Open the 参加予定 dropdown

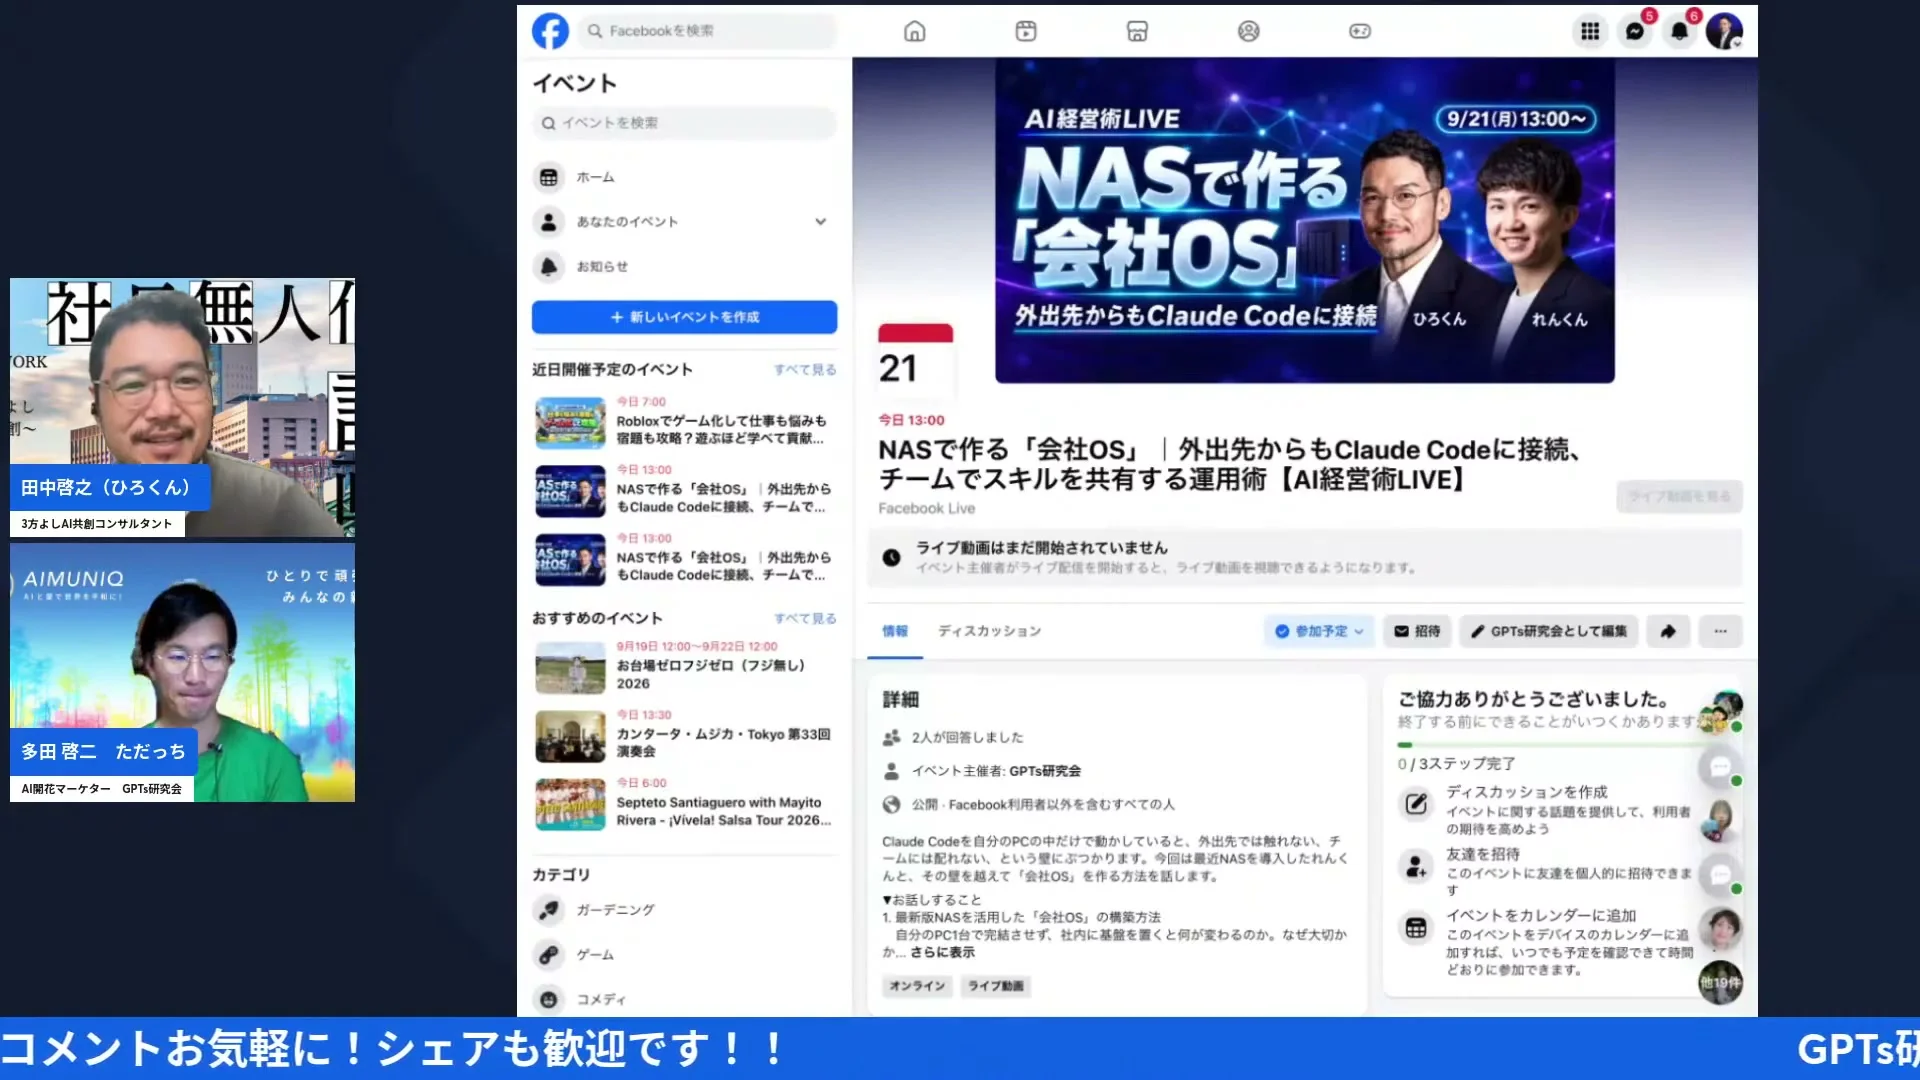[x=1319, y=632]
